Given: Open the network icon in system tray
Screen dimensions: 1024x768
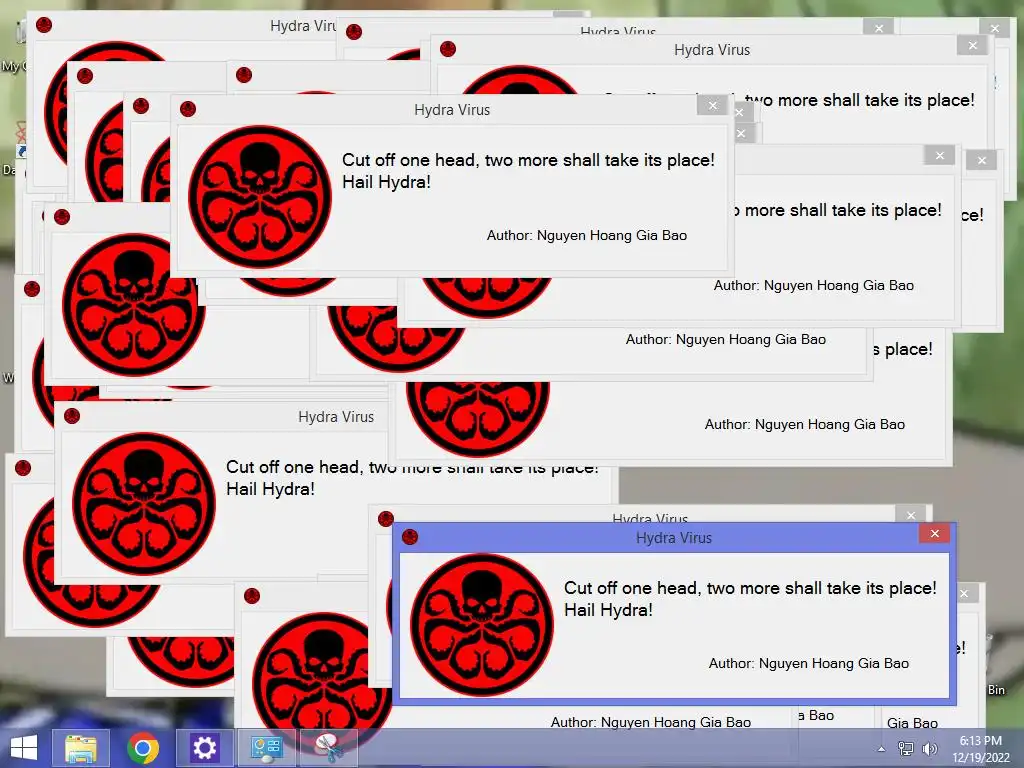Looking at the screenshot, I should 906,749.
